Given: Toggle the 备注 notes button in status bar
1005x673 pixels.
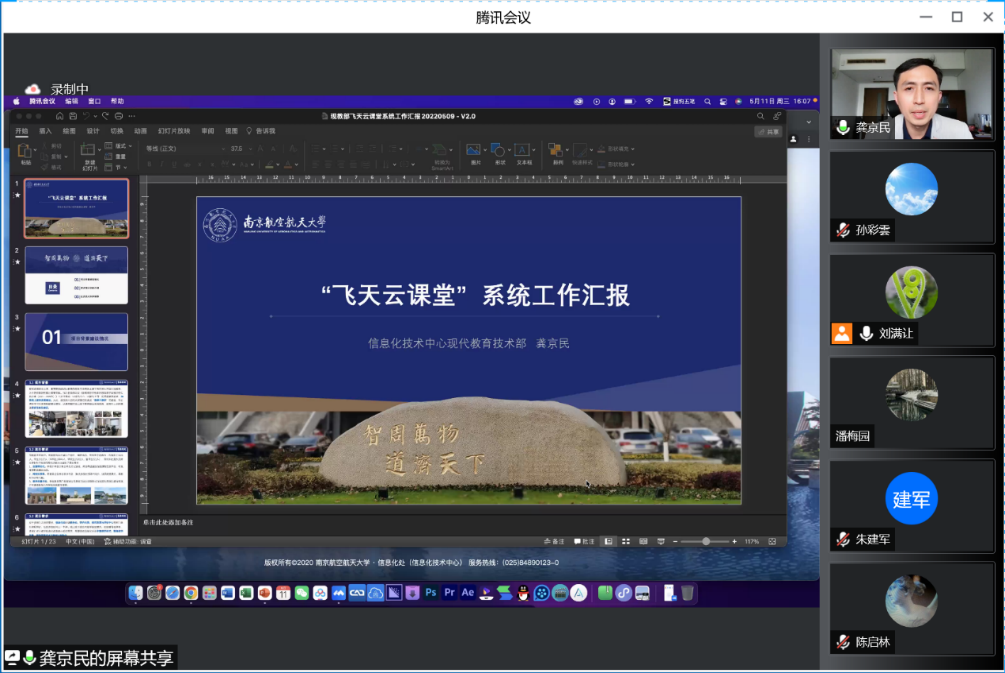Looking at the screenshot, I should coord(554,542).
